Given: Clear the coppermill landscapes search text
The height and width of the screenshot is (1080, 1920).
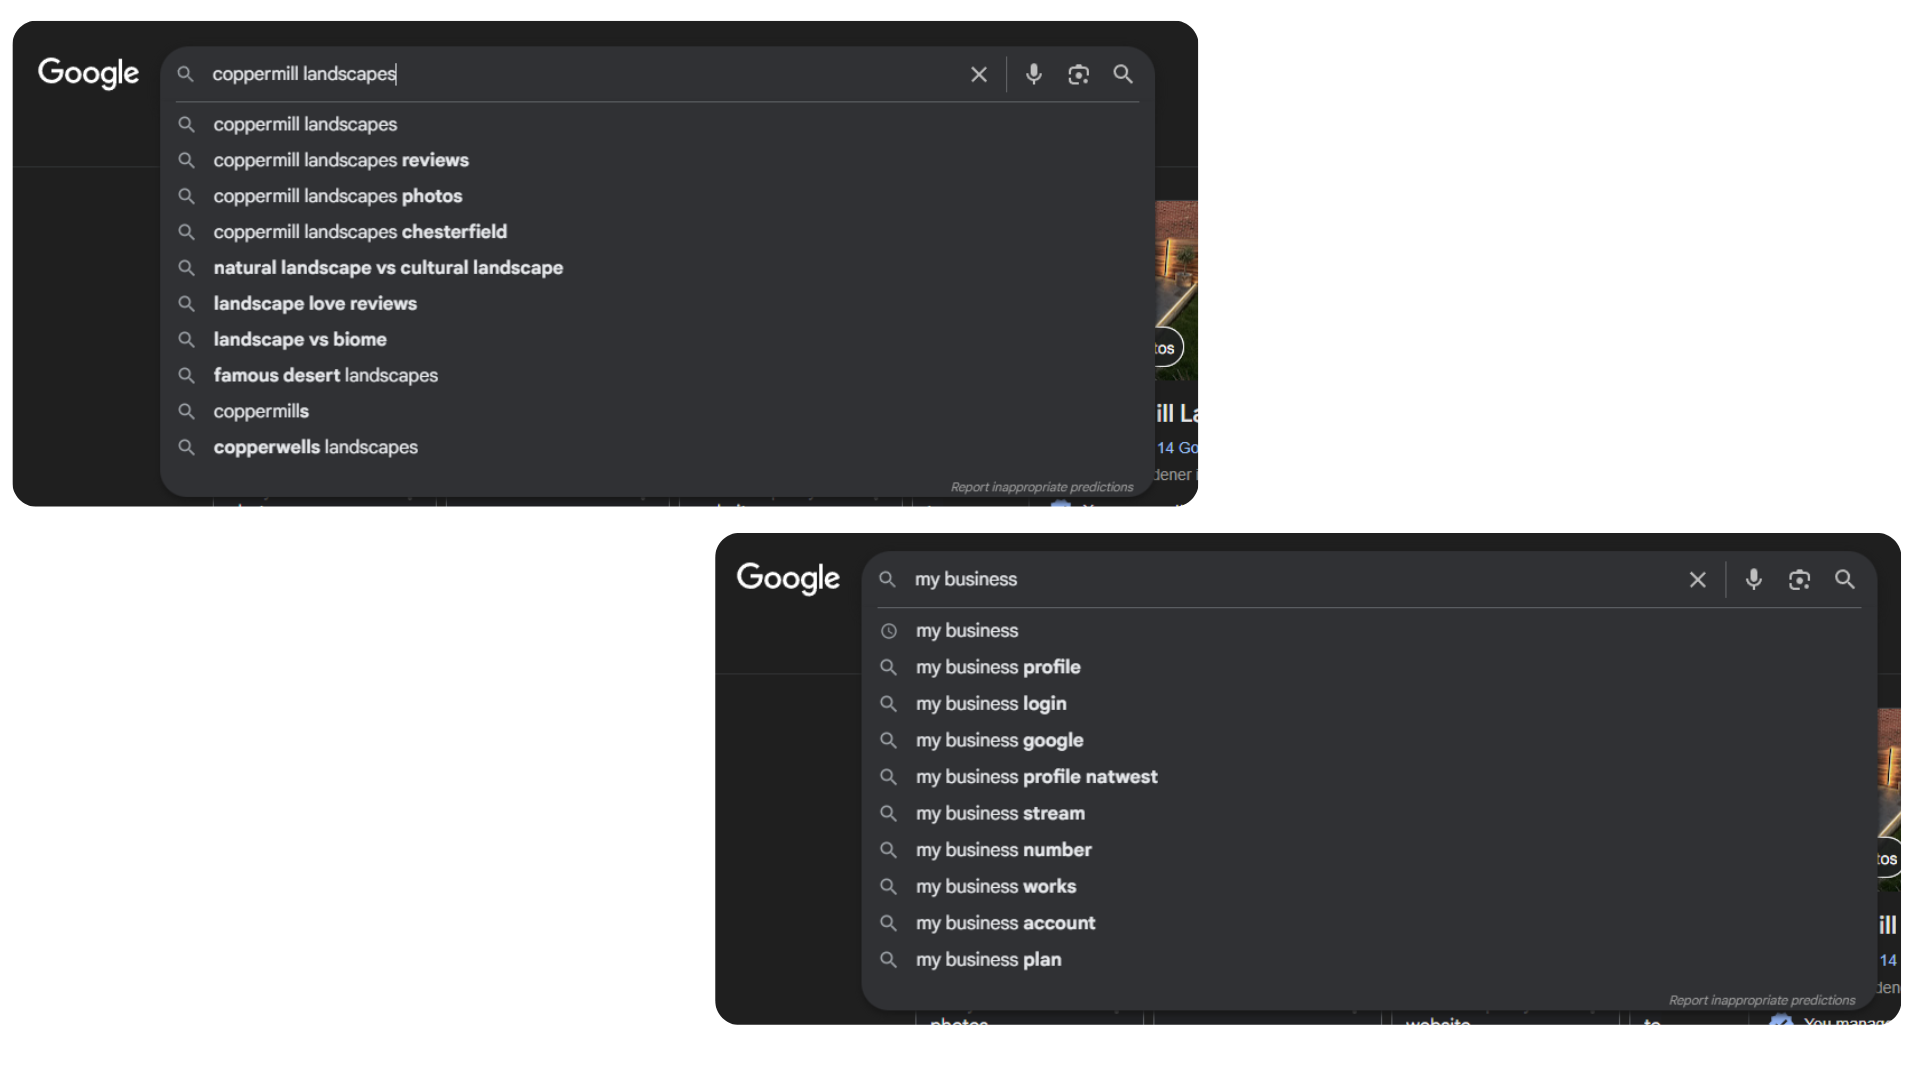Looking at the screenshot, I should pyautogui.click(x=979, y=74).
